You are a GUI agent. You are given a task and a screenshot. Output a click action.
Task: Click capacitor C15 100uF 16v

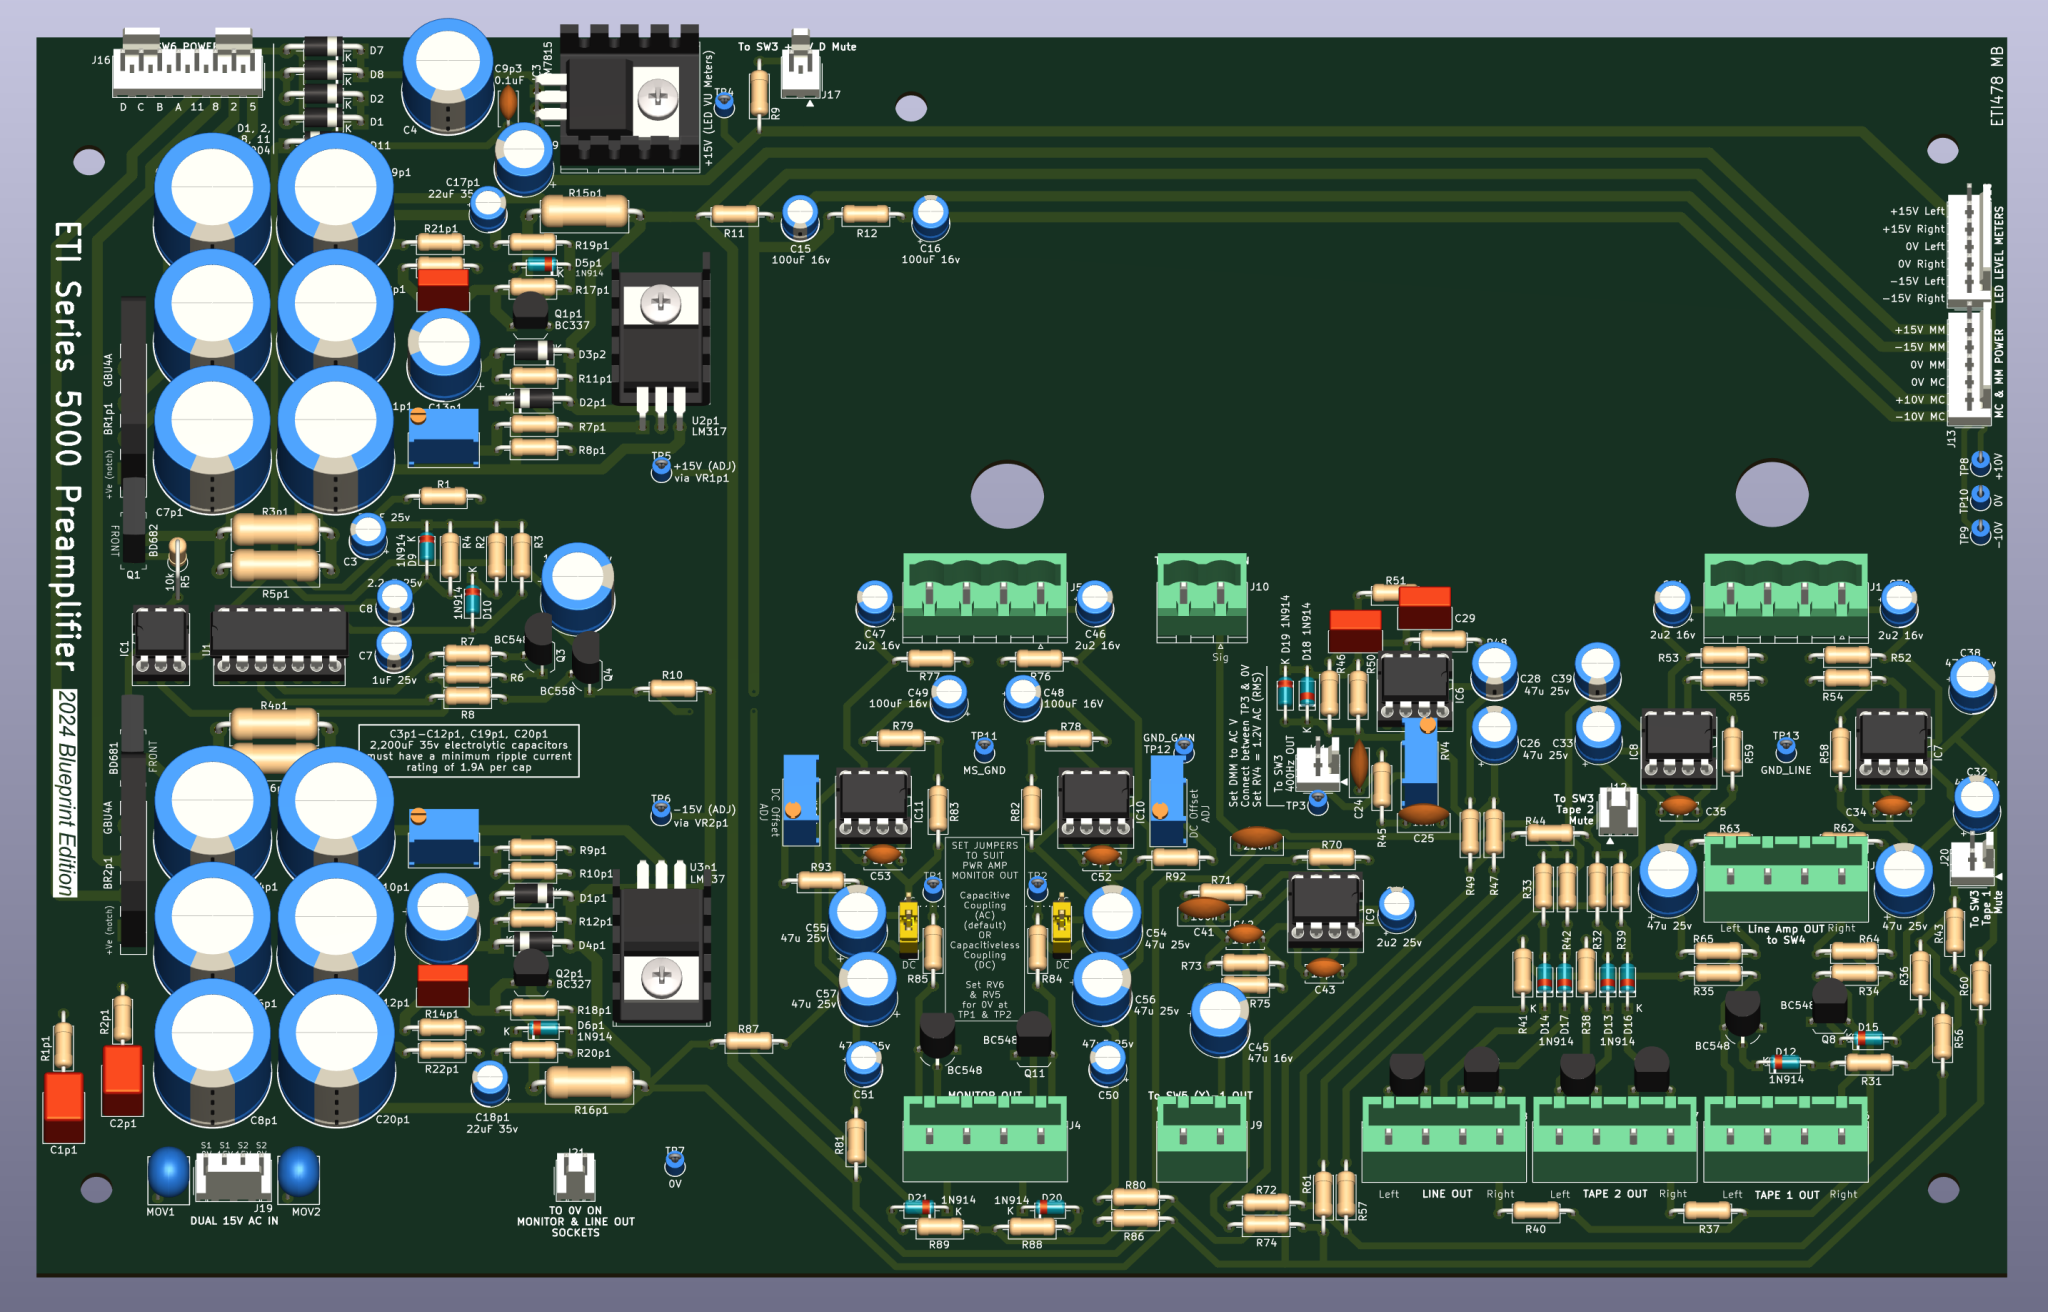800,216
